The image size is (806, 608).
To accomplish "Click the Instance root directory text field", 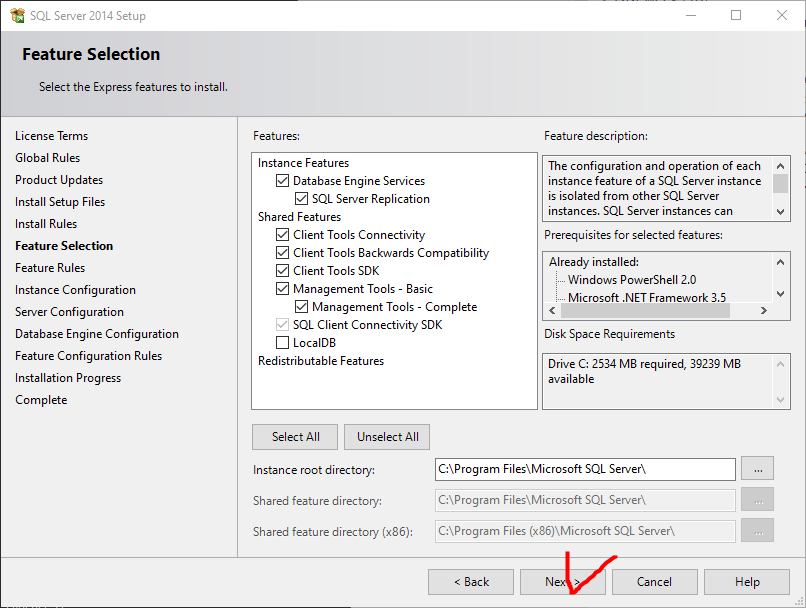I will [585, 469].
